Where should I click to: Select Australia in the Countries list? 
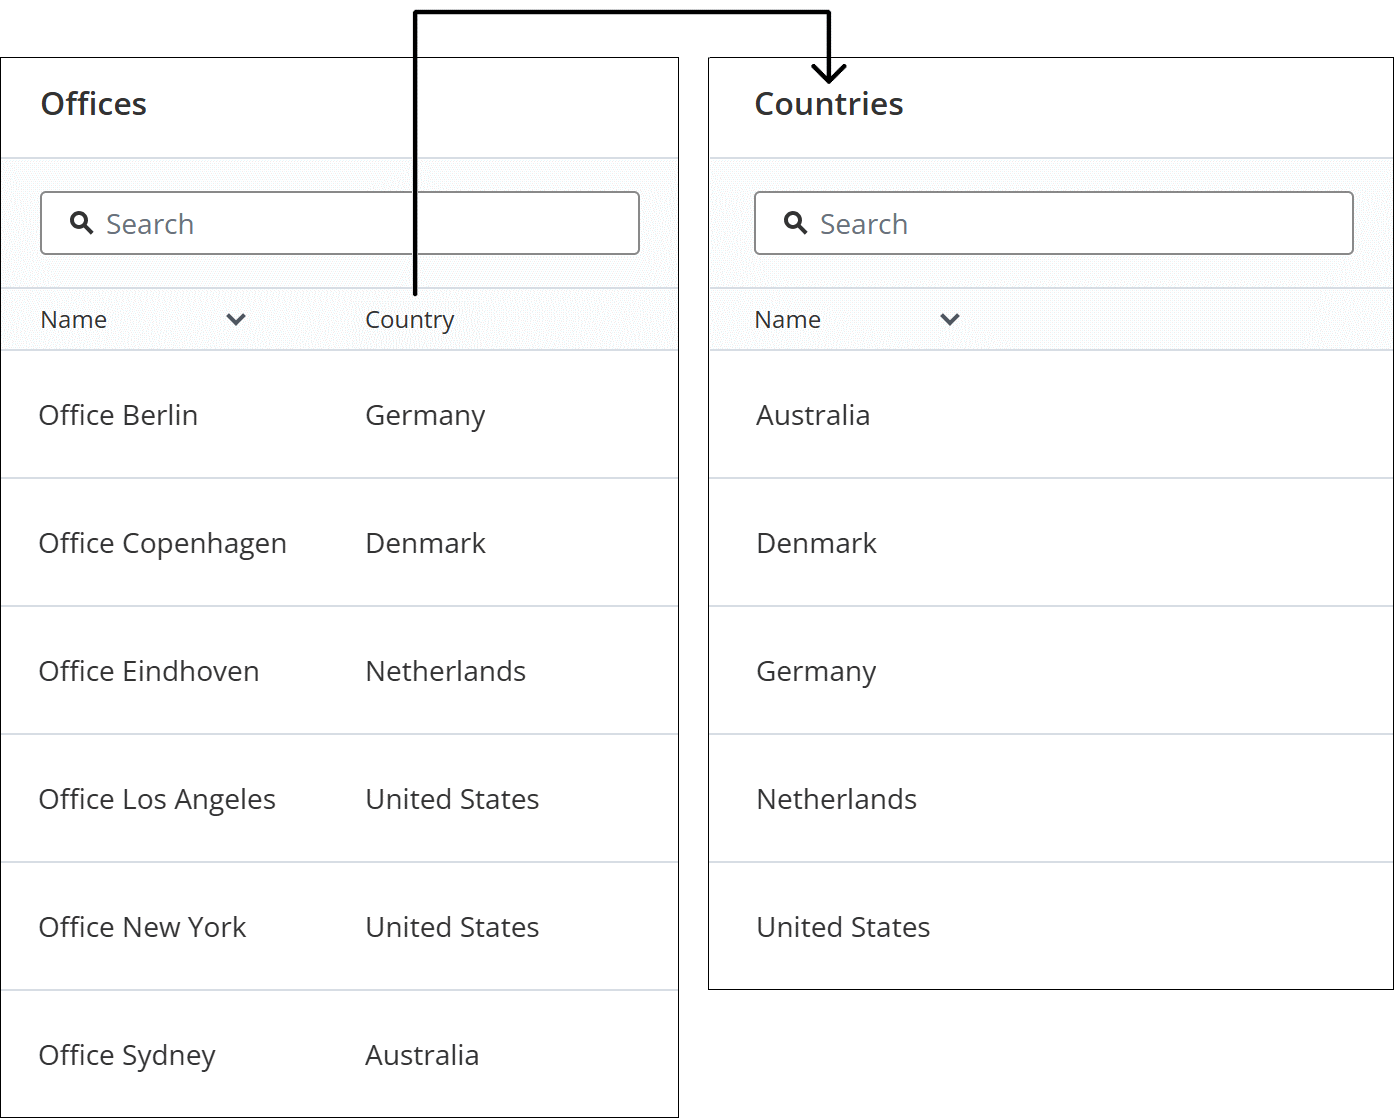pyautogui.click(x=813, y=415)
